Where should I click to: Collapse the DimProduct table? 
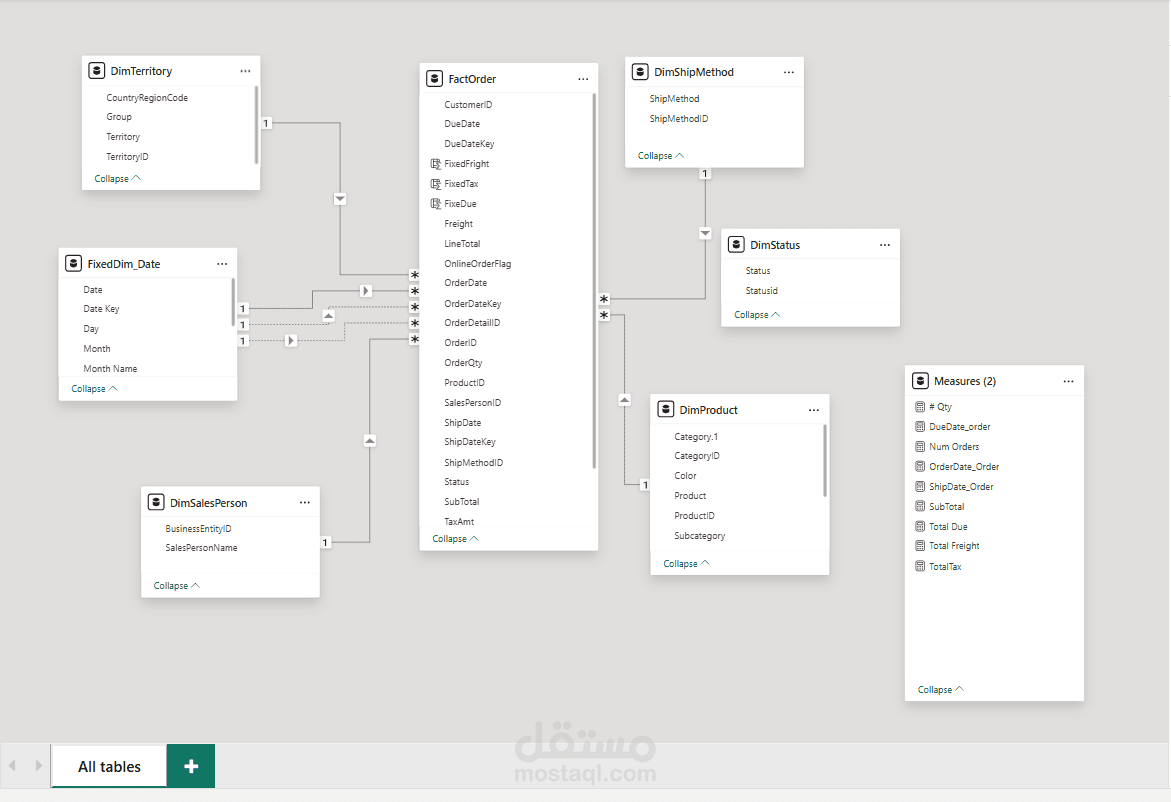click(686, 563)
